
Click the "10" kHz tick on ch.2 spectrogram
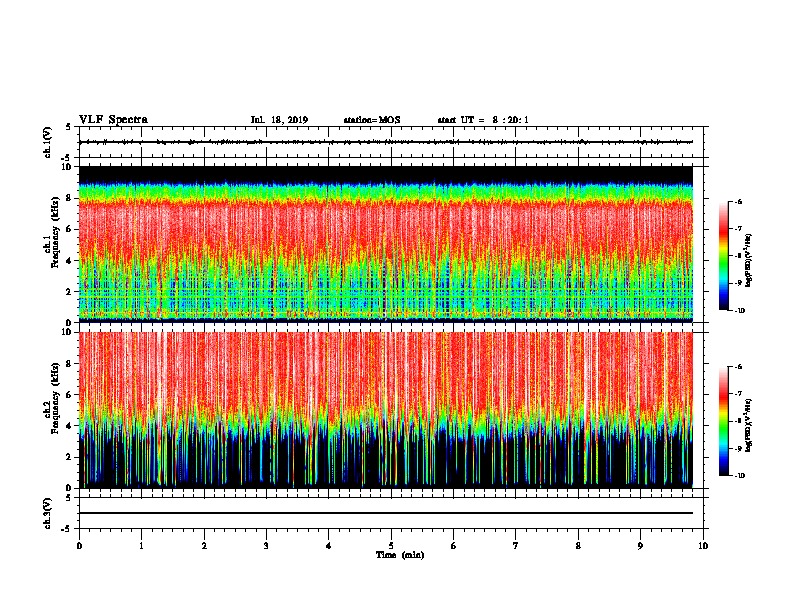tap(68, 332)
